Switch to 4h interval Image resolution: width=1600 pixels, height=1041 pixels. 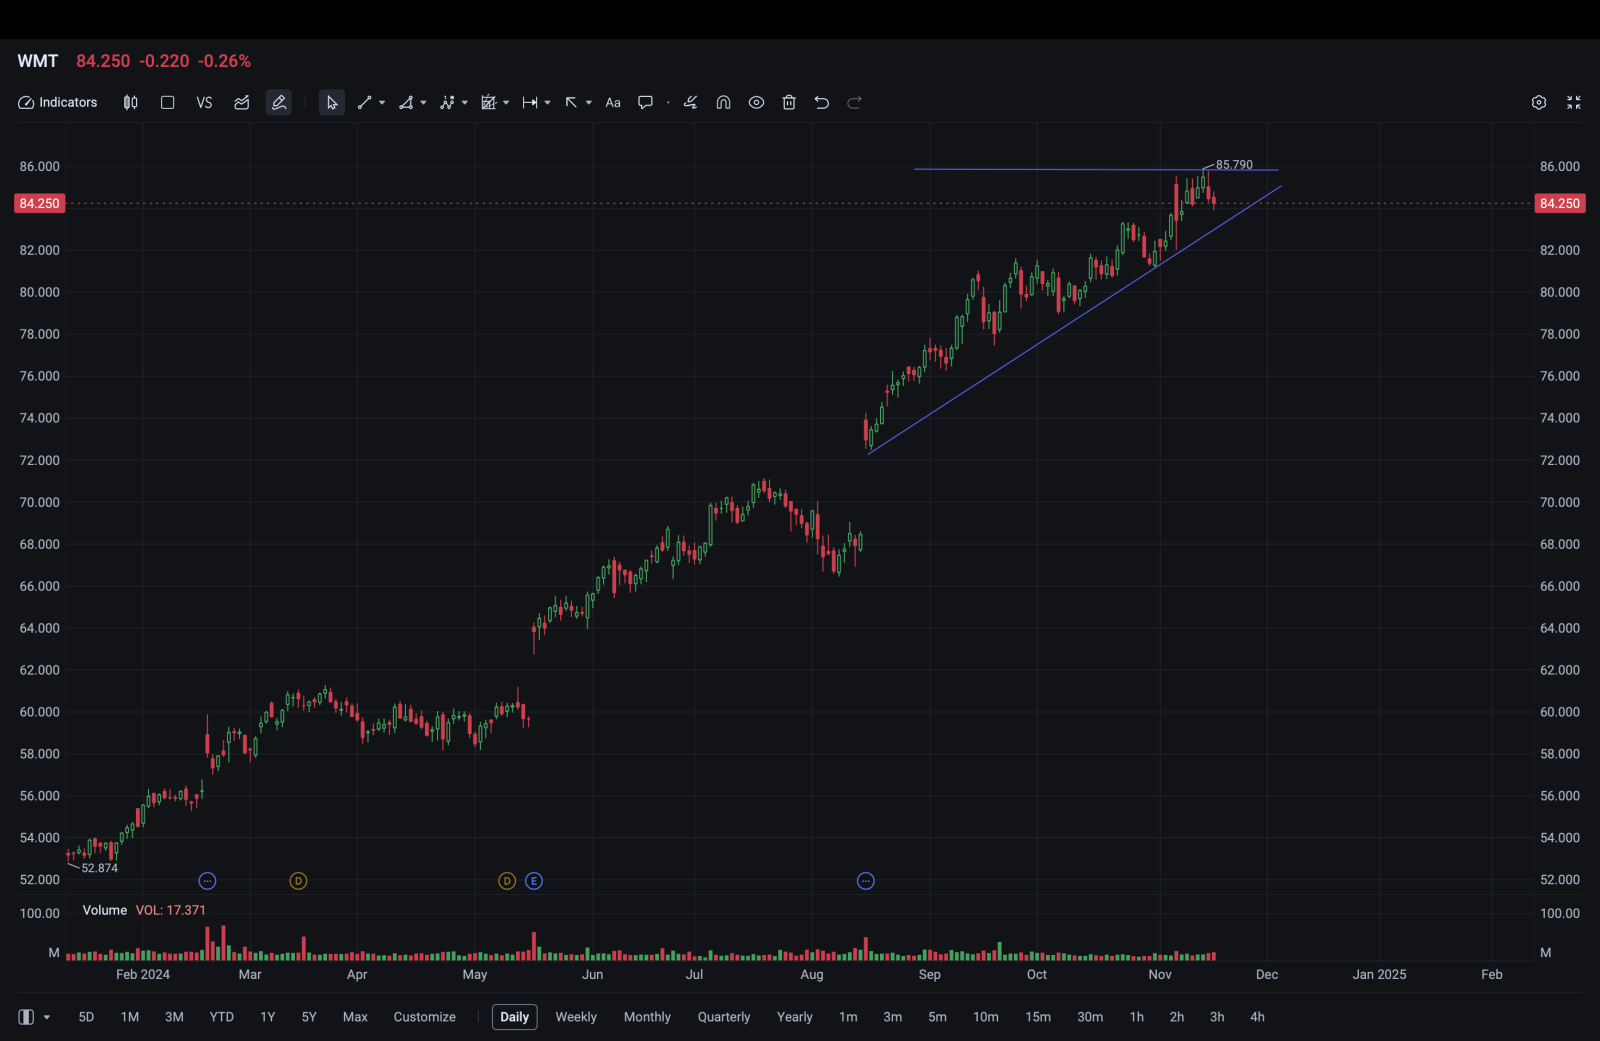point(1257,1017)
